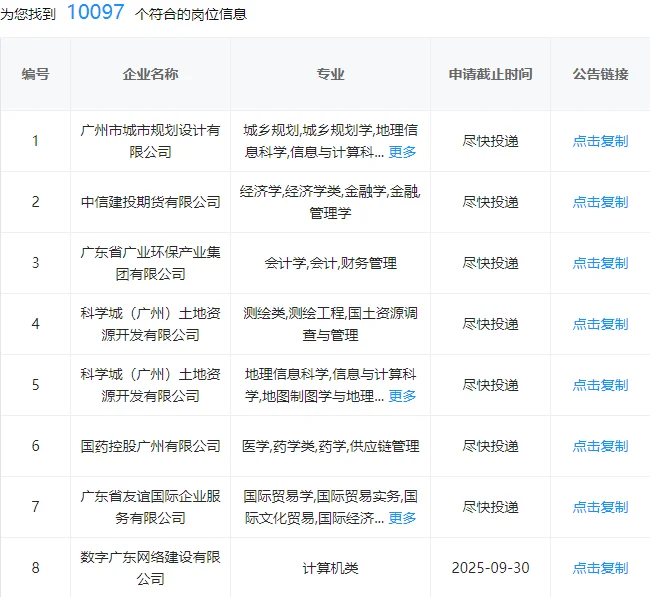650x597 pixels.
Task: Select 国药控股广州有限公司 company name
Action: click(150, 446)
